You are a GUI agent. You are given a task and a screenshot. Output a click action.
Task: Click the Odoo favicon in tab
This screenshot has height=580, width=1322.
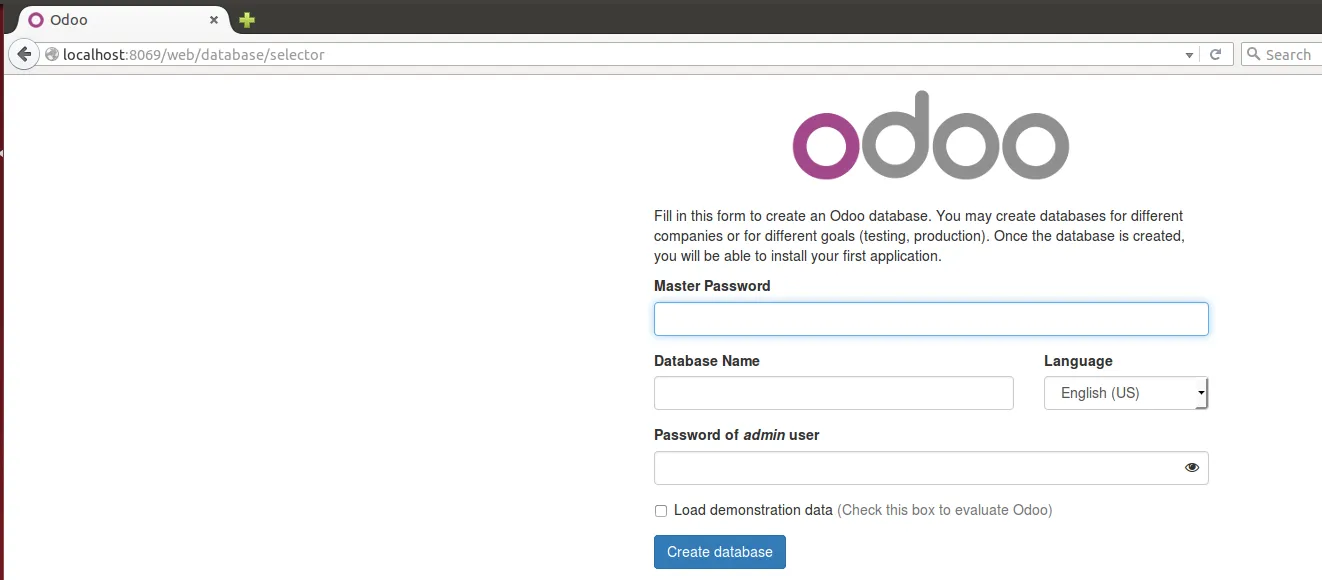[x=36, y=20]
